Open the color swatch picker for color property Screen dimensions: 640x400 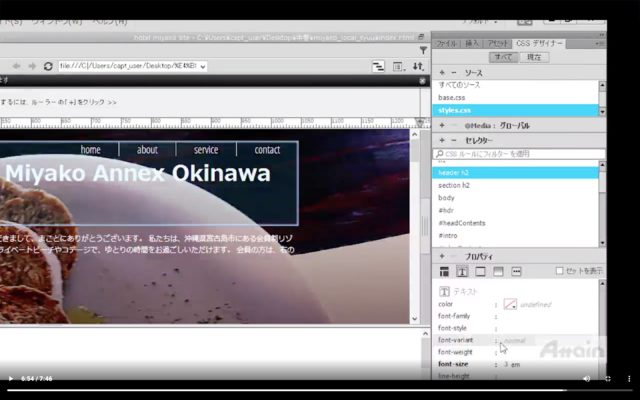pos(510,304)
